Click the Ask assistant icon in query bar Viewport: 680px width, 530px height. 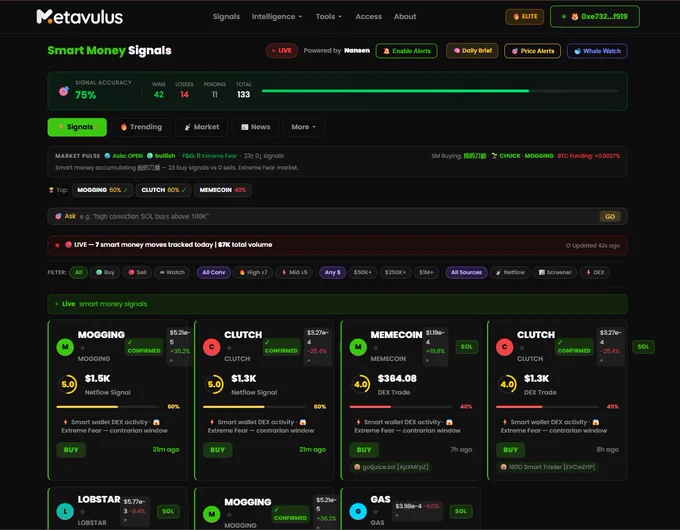pos(58,216)
